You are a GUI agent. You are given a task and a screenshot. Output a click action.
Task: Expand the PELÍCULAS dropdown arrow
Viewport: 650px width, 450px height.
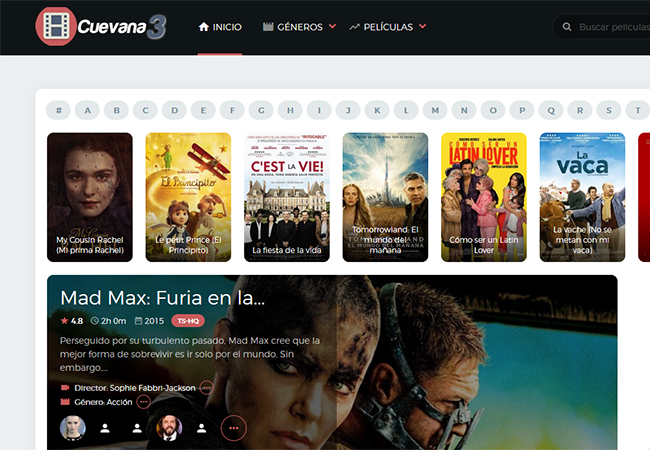point(422,27)
